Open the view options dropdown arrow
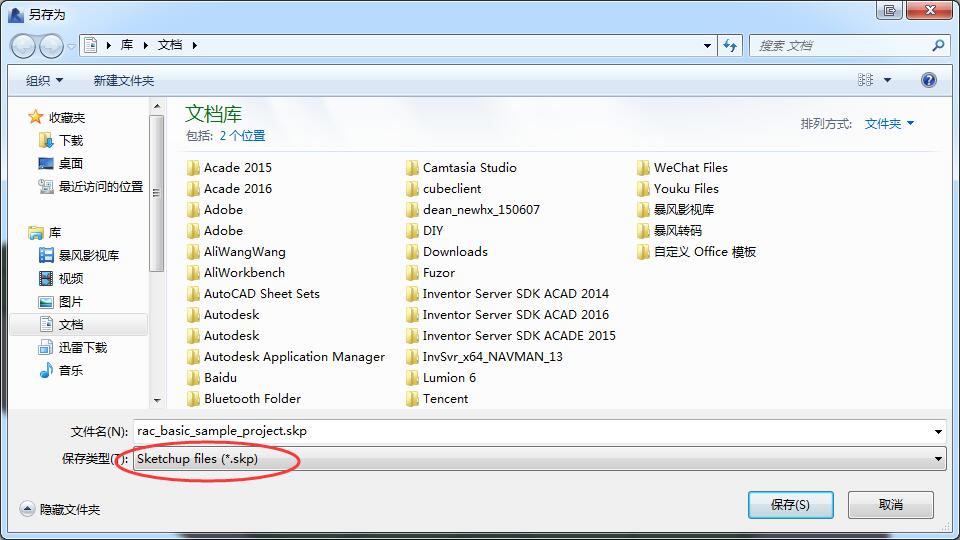Screen dimensions: 960x540 888,80
